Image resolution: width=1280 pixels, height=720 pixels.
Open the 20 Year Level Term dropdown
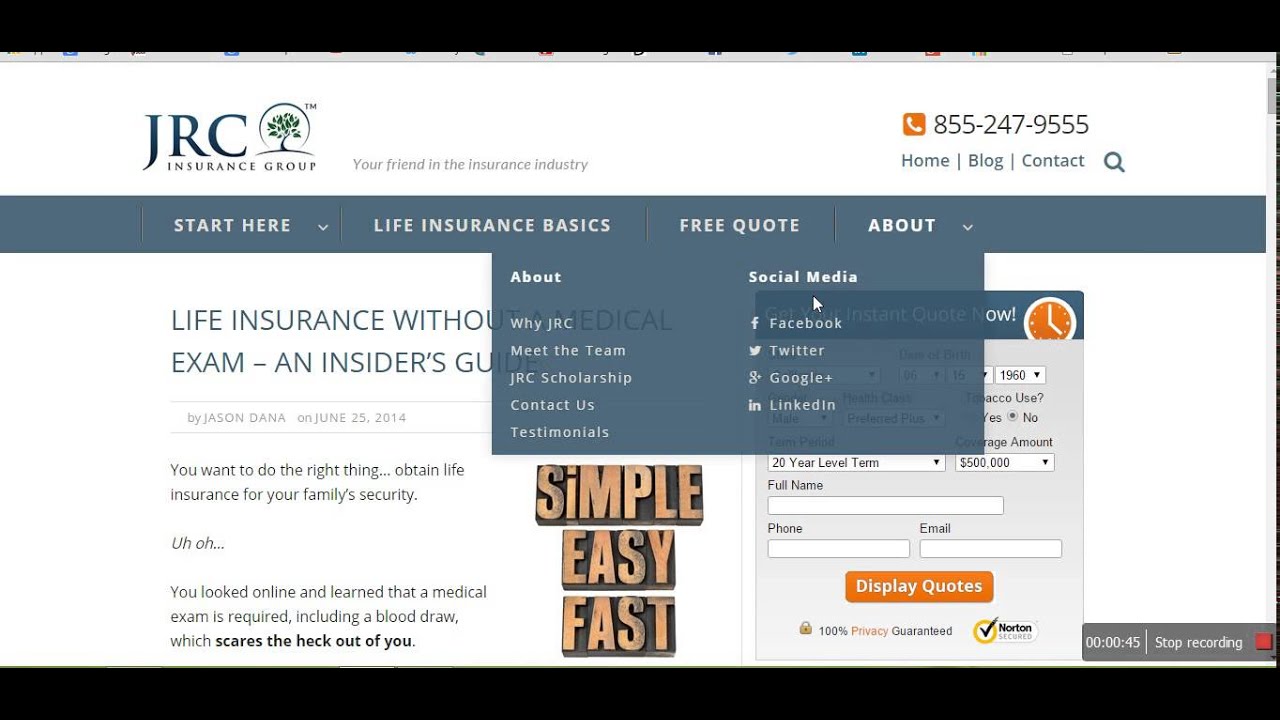tap(856, 463)
